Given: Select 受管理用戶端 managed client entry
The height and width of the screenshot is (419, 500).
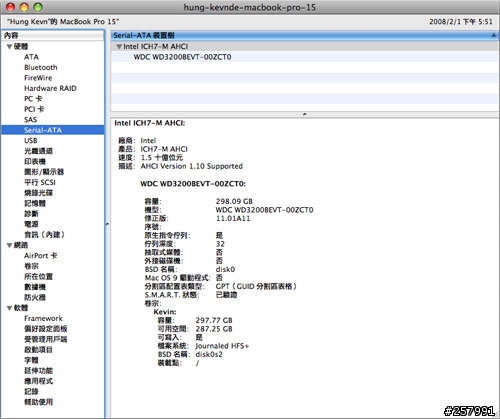Looking at the screenshot, I should click(46, 339).
